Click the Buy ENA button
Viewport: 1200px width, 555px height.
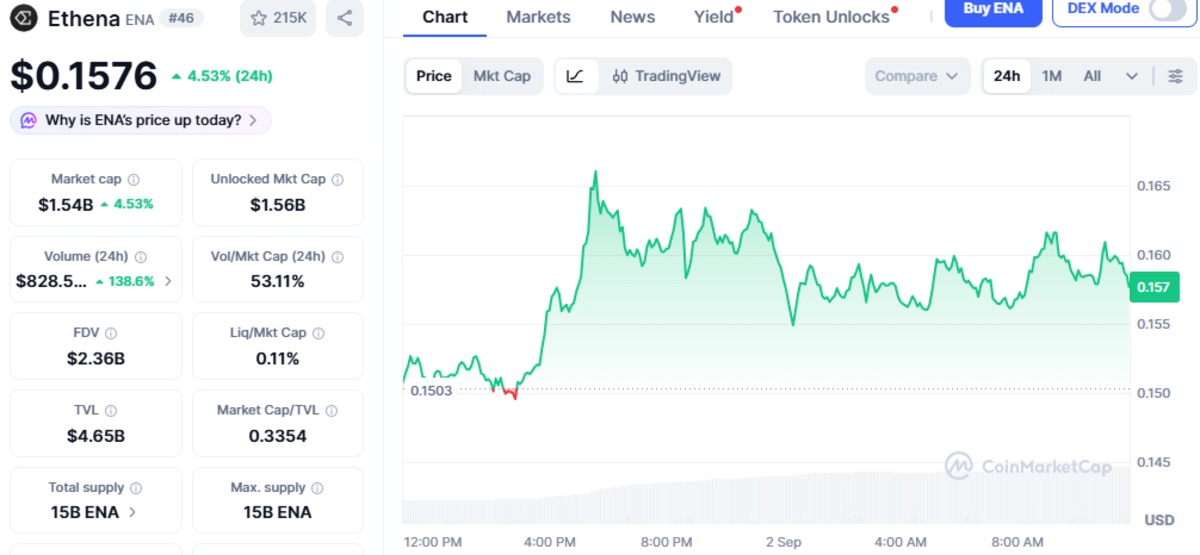(993, 9)
